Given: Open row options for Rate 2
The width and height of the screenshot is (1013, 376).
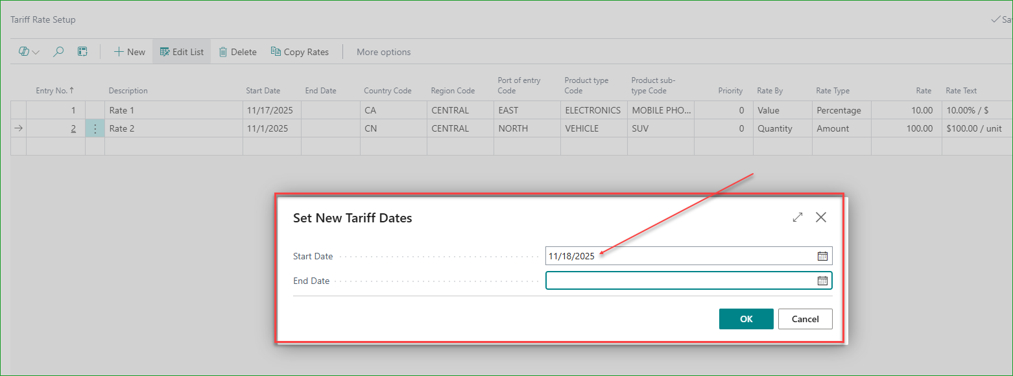Looking at the screenshot, I should [95, 129].
